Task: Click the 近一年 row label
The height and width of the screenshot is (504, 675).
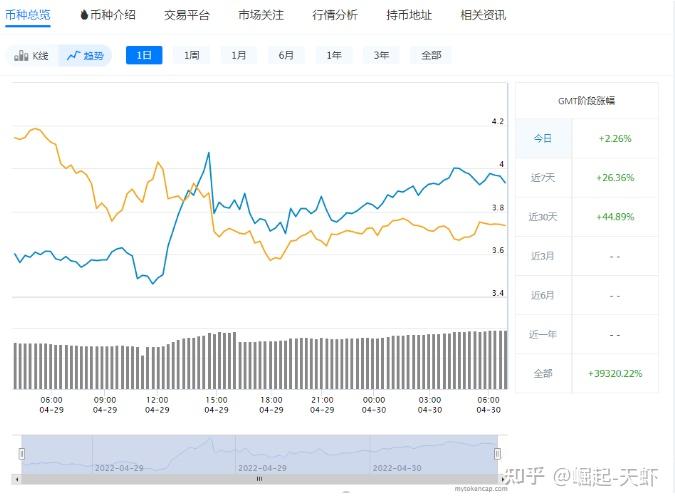Action: click(542, 334)
